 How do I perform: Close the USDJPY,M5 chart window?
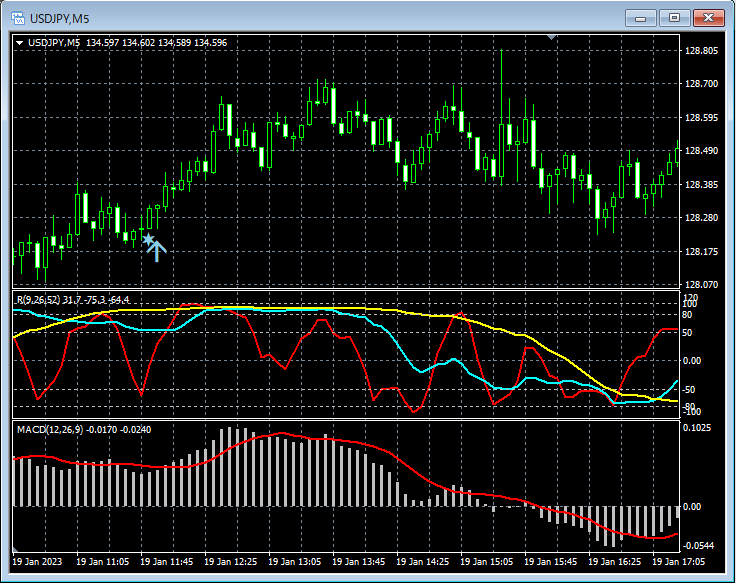709,18
